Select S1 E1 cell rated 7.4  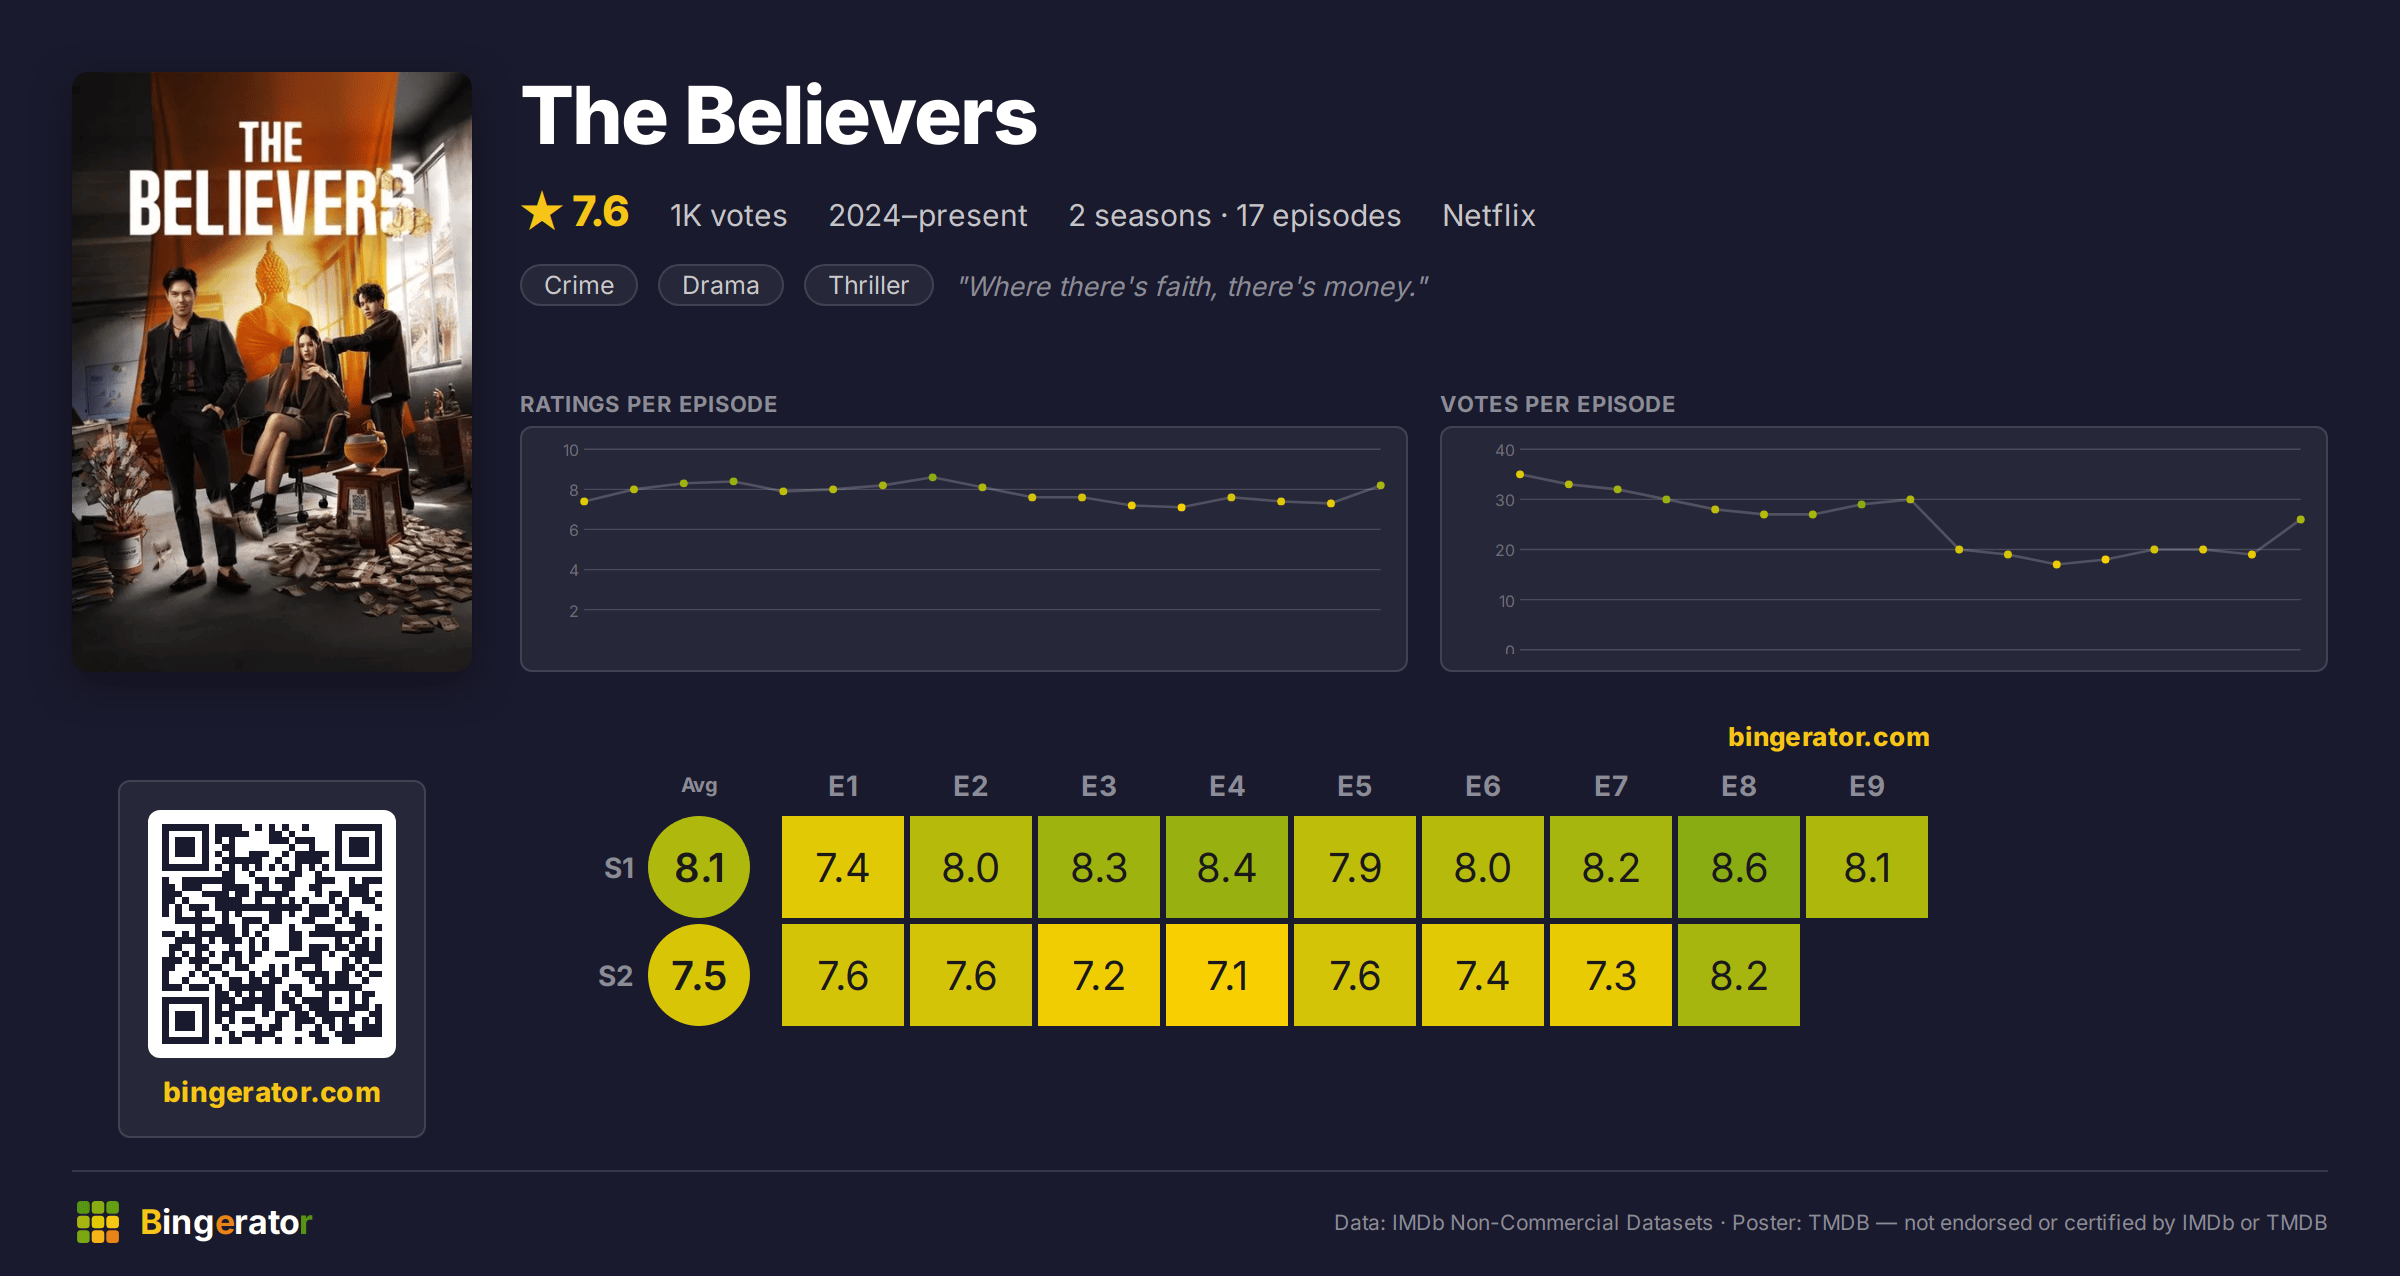coord(843,867)
